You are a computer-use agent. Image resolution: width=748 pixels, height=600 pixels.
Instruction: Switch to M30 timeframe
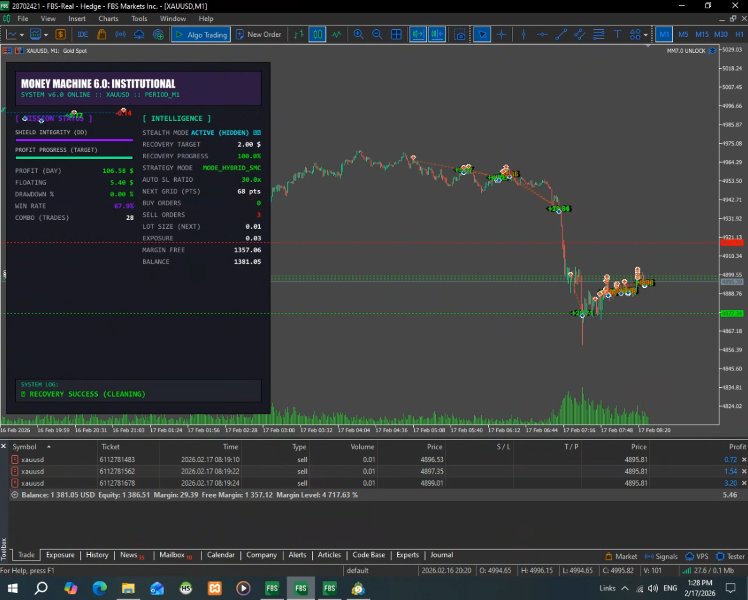point(721,34)
